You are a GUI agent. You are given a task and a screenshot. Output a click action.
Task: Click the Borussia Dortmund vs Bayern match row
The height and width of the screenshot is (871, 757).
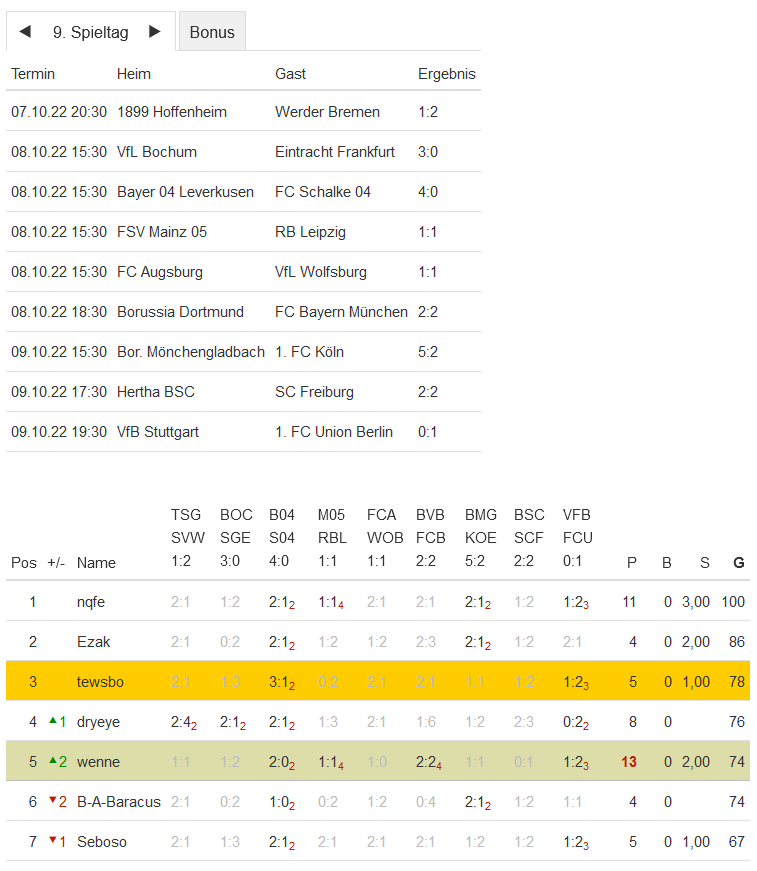pos(243,312)
